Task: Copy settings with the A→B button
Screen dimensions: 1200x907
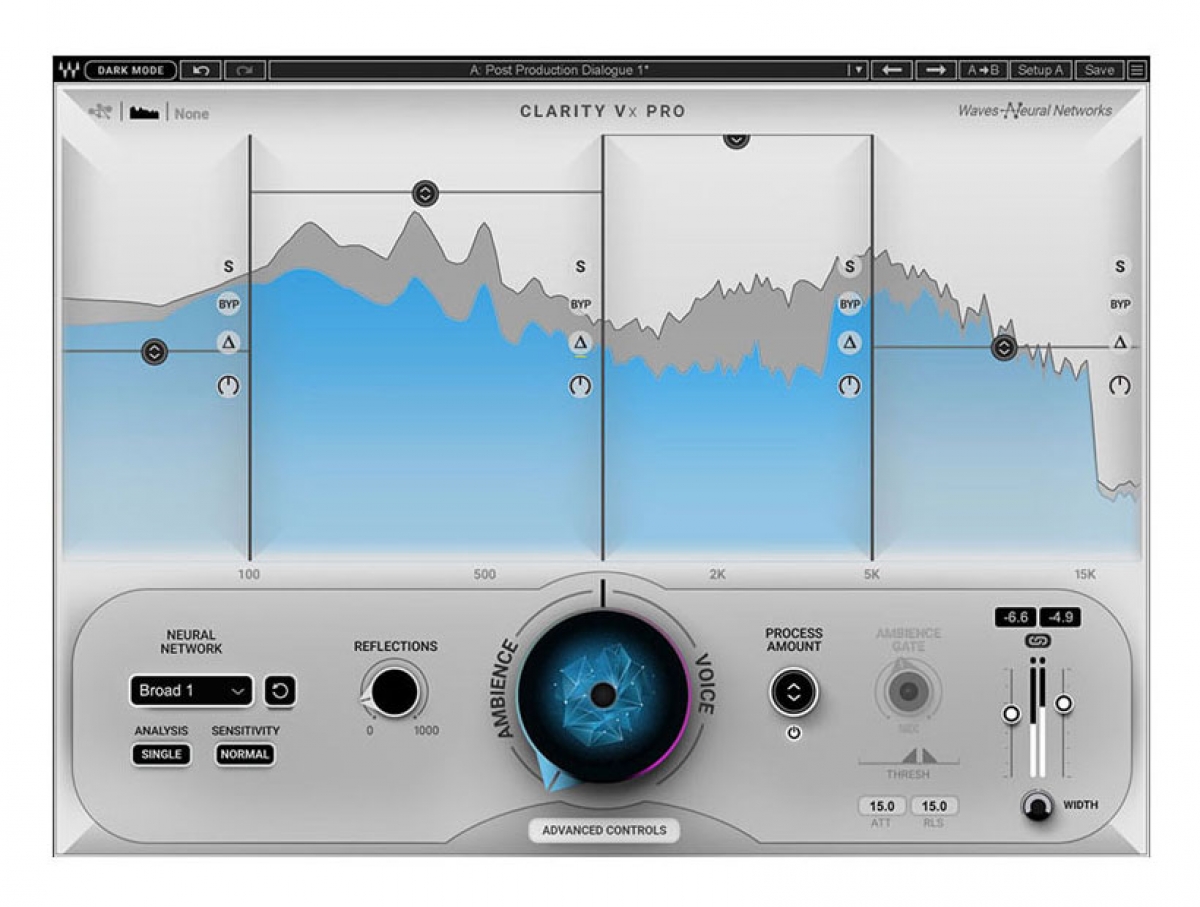Action: point(982,70)
